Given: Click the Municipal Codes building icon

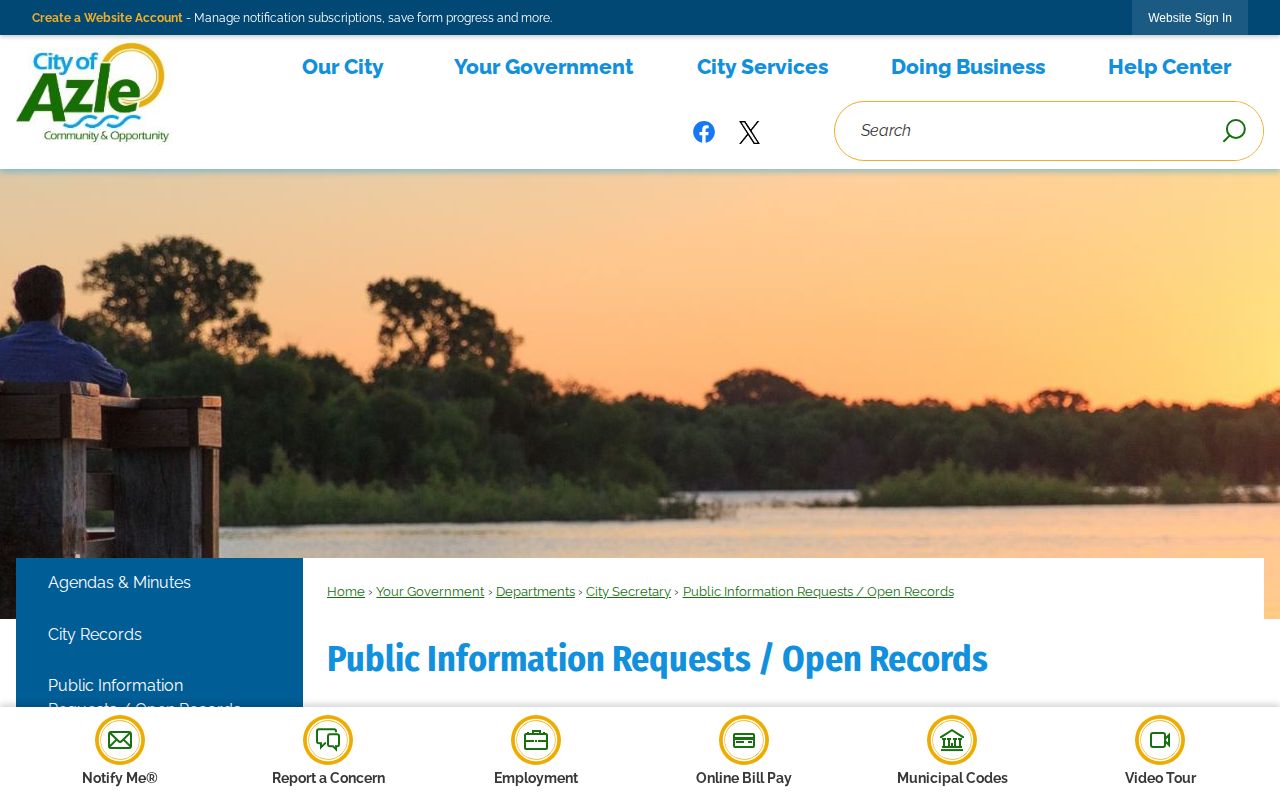Looking at the screenshot, I should pos(952,740).
